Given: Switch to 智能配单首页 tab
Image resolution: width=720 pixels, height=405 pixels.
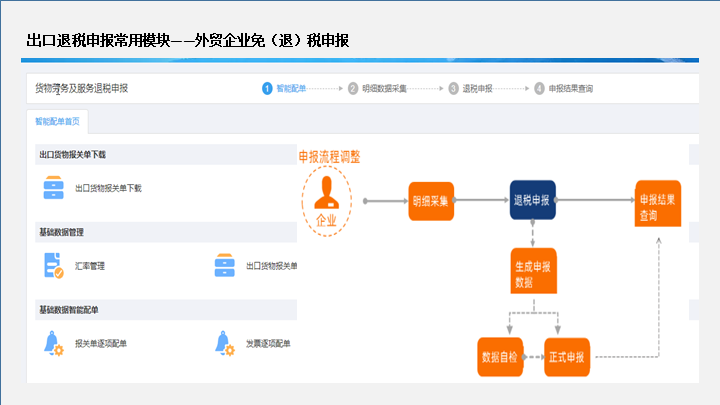Looking at the screenshot, I should [57, 121].
